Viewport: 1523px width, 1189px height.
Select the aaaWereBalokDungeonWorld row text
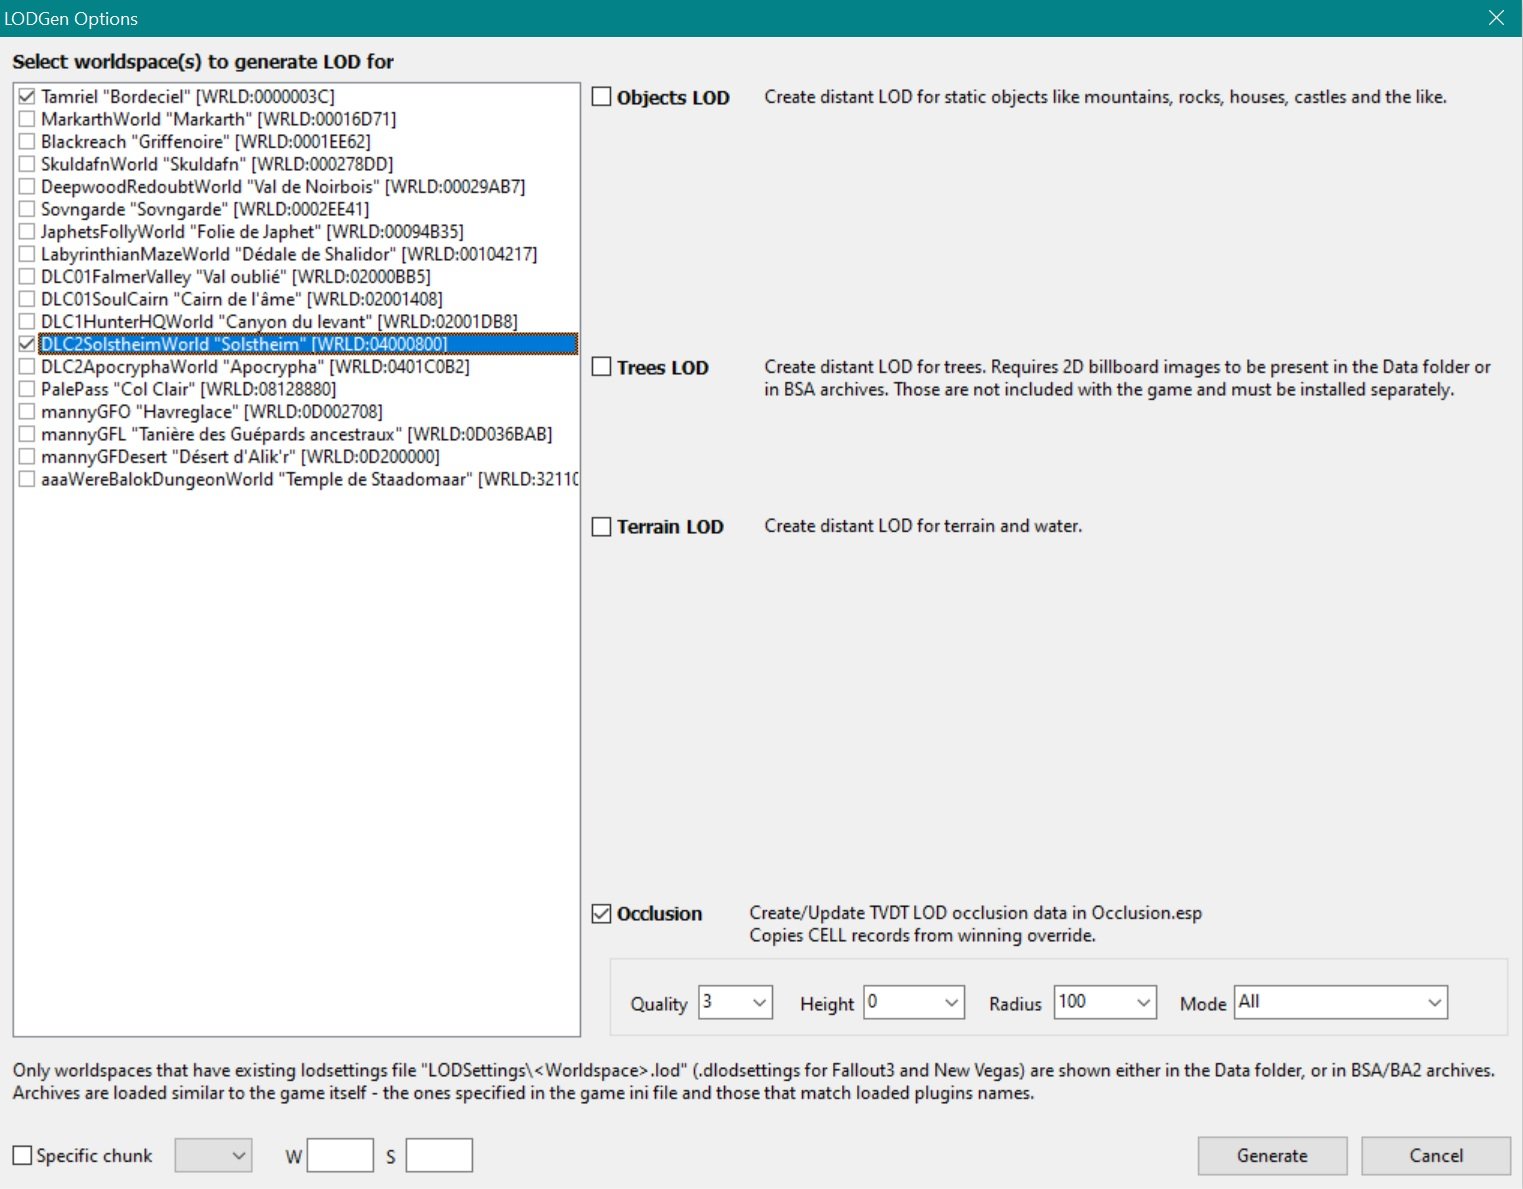[x=310, y=479]
